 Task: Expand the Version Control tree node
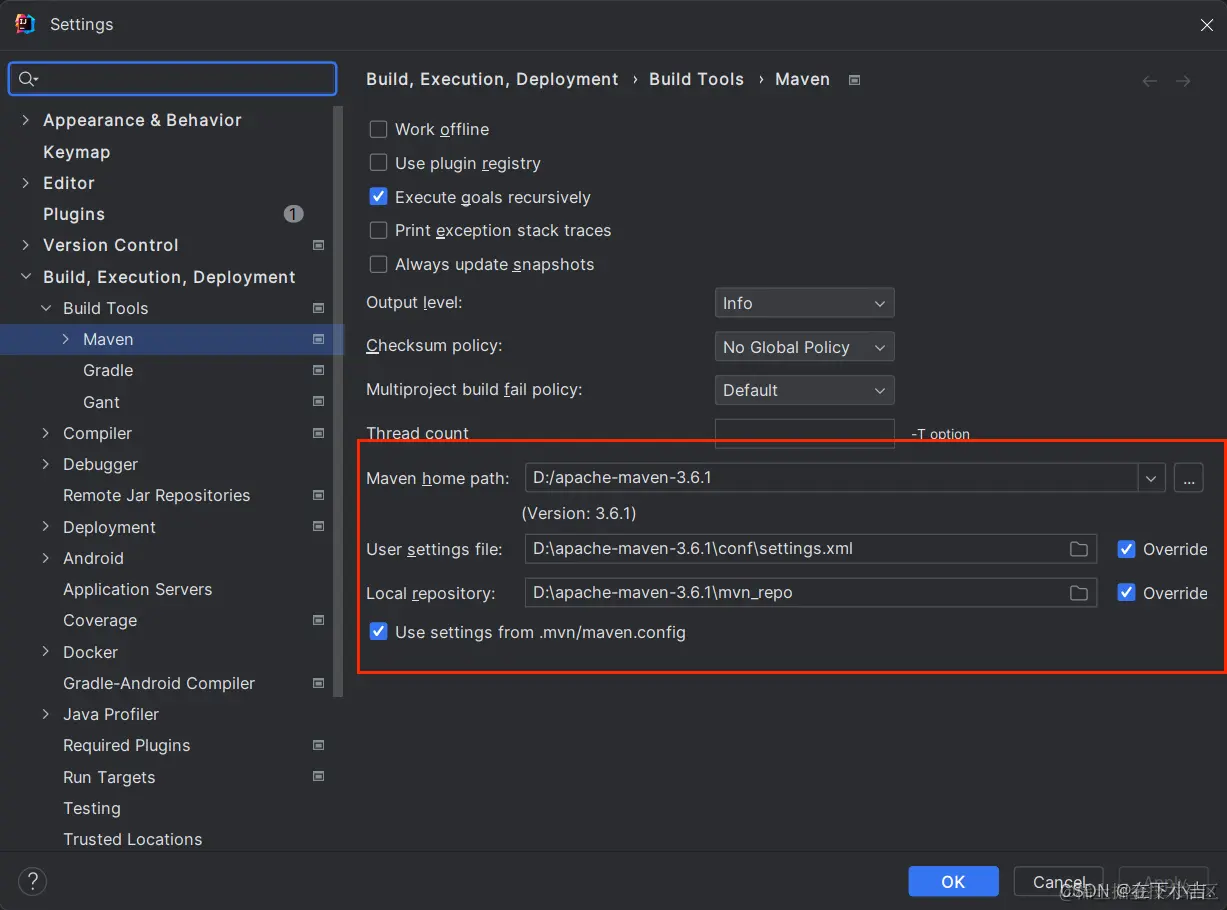25,245
